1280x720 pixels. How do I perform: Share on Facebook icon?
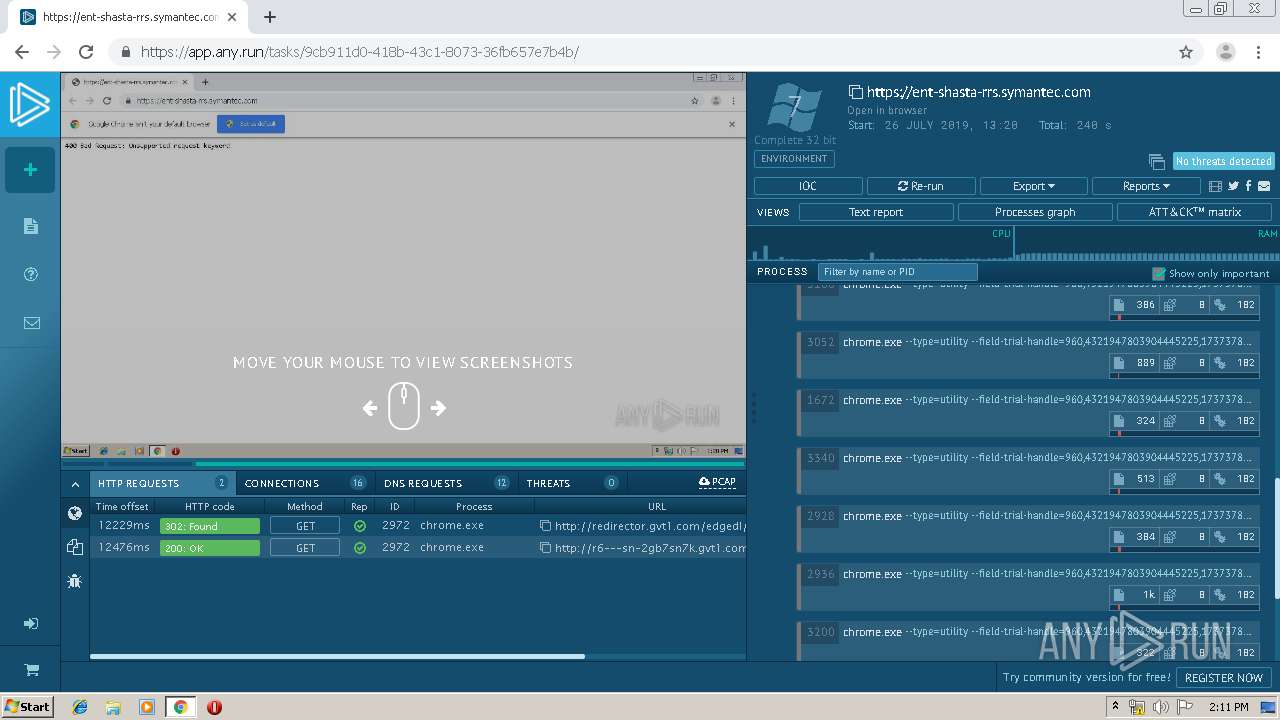point(1248,186)
